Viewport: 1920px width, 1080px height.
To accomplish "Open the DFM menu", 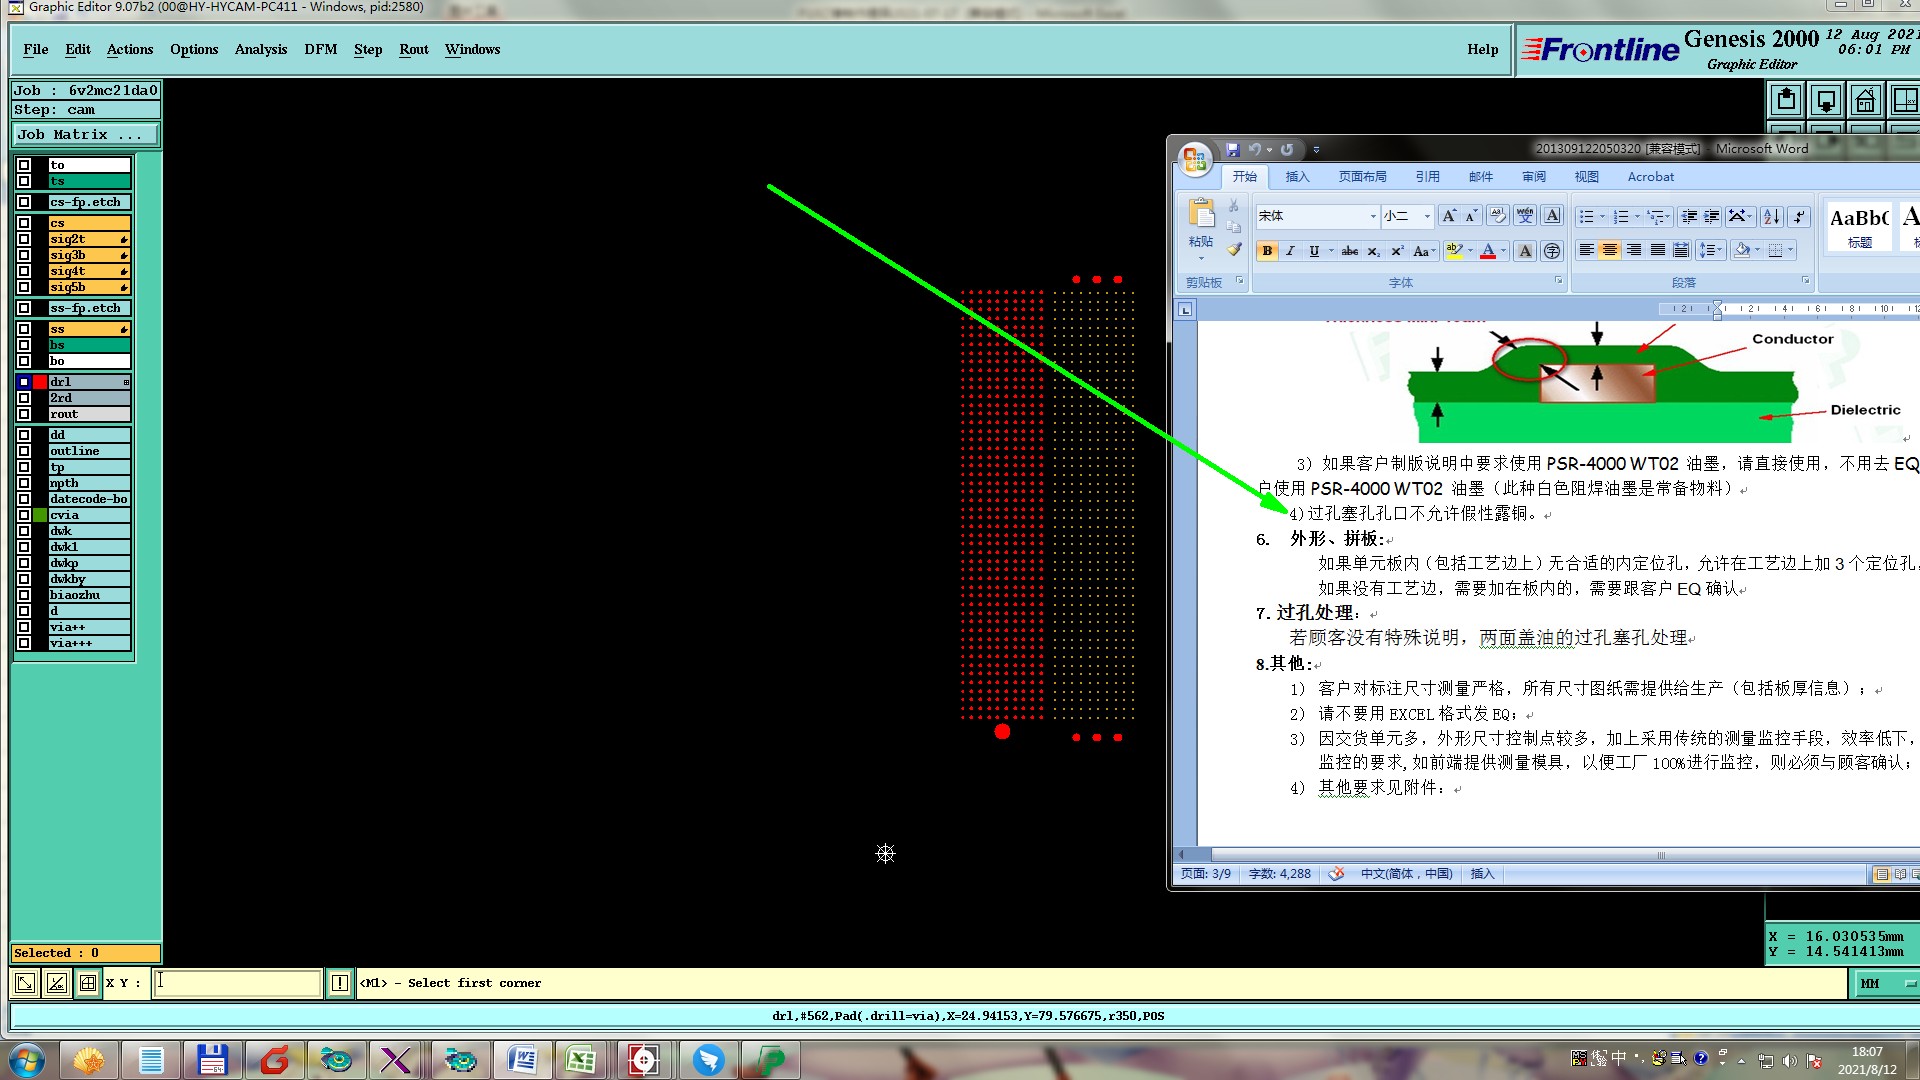I will pyautogui.click(x=320, y=49).
